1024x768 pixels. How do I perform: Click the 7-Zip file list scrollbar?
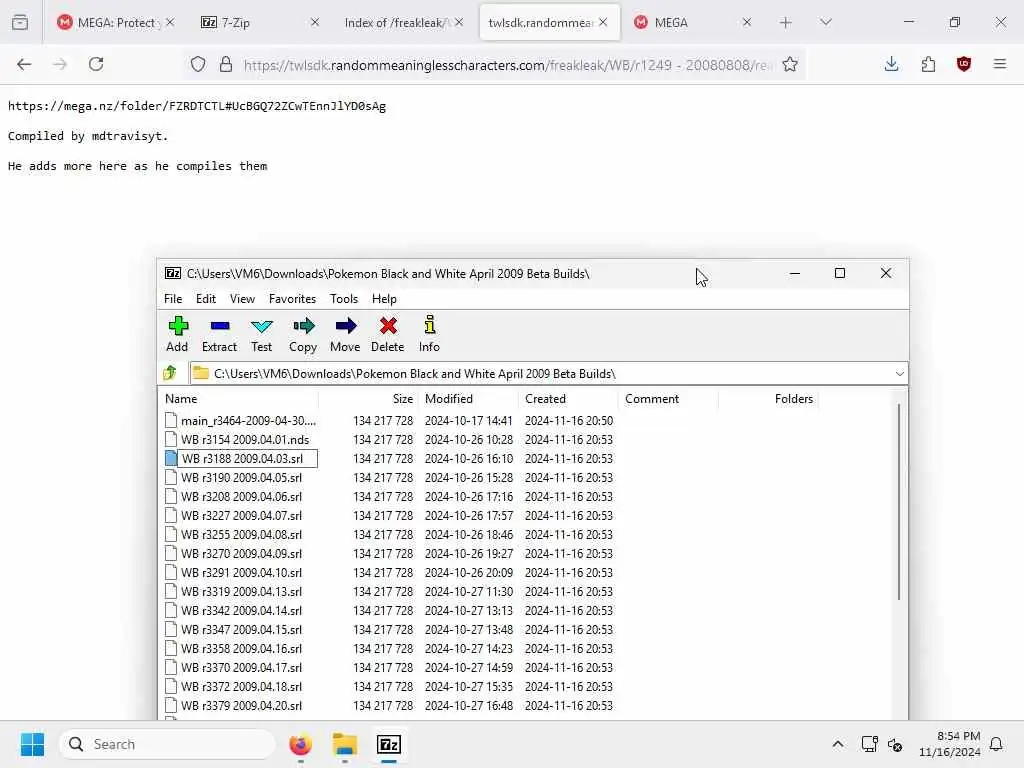pyautogui.click(x=899, y=502)
